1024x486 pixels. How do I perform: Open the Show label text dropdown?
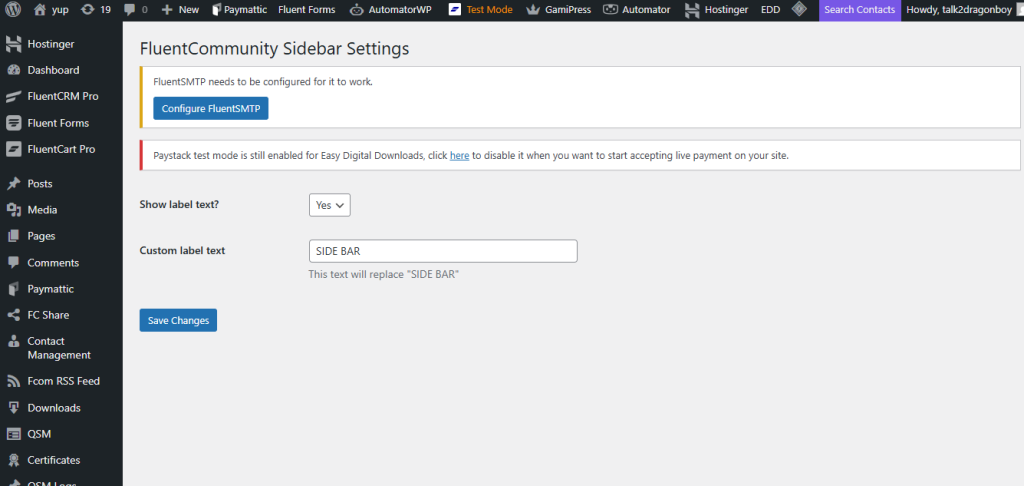click(x=330, y=204)
